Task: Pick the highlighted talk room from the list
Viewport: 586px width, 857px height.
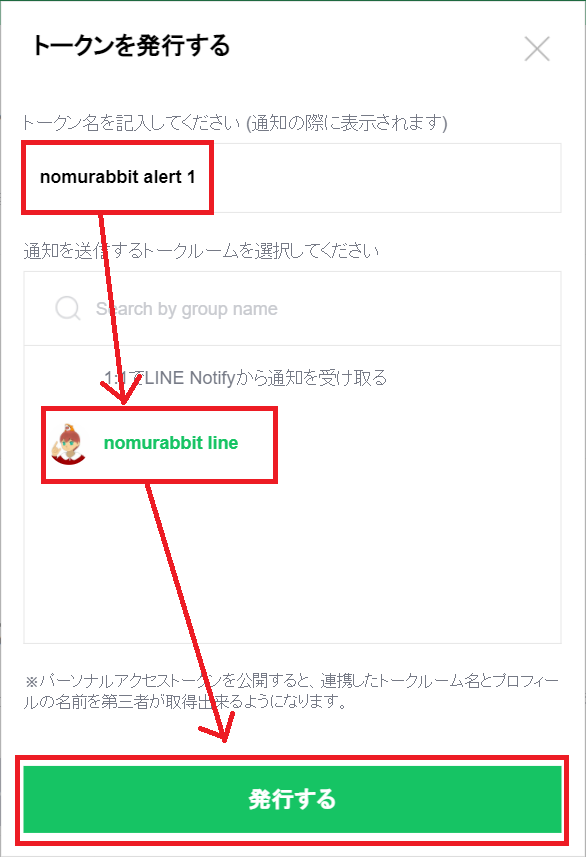Action: [159, 443]
